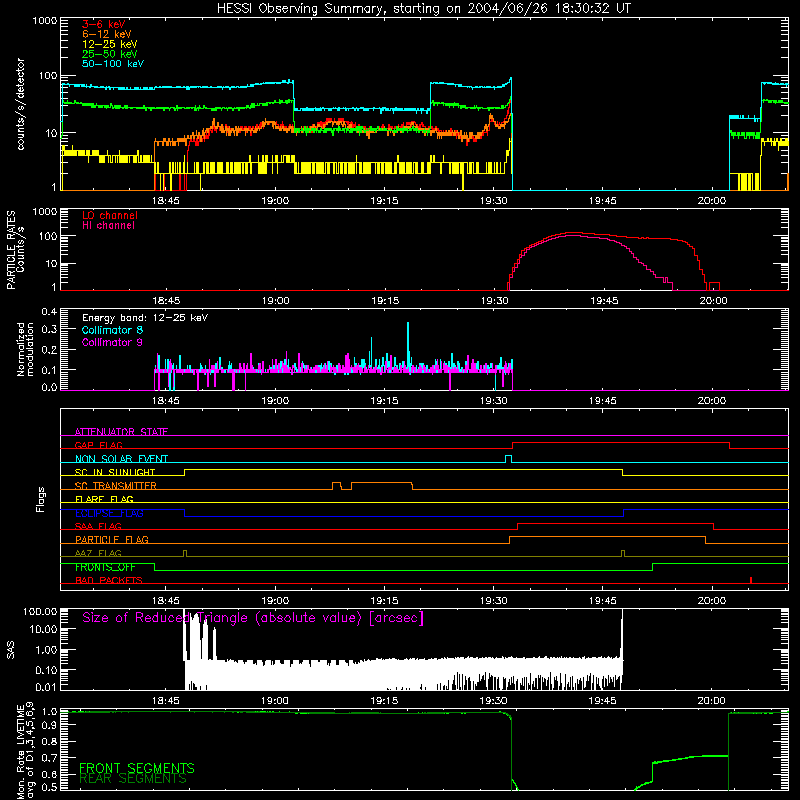
Task: Click the FRONT SEGMENTS legend entry
Action: coord(137,768)
